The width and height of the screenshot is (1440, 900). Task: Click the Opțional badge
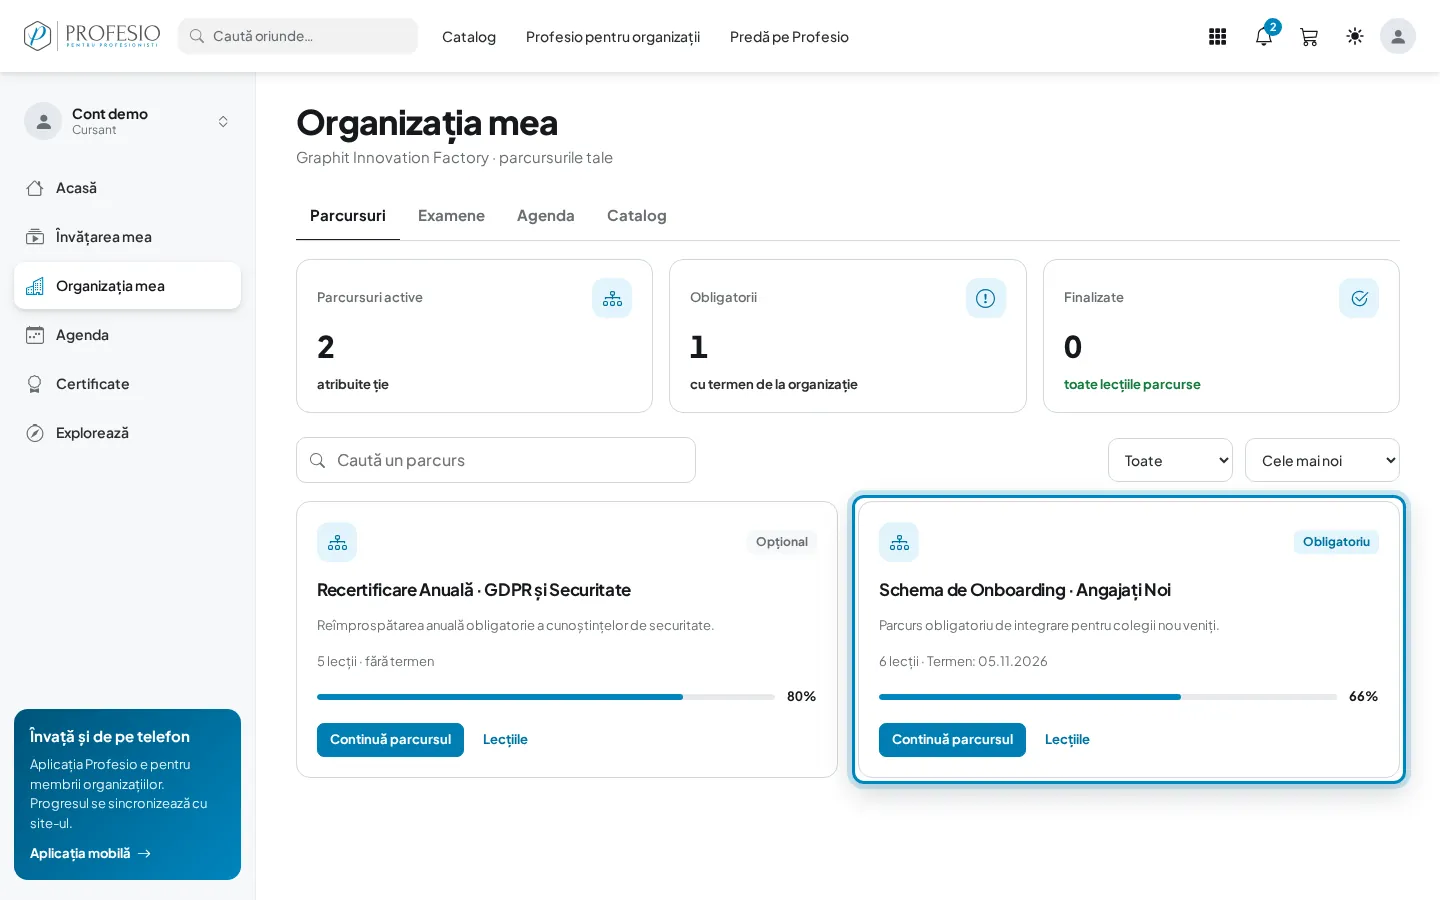[782, 542]
